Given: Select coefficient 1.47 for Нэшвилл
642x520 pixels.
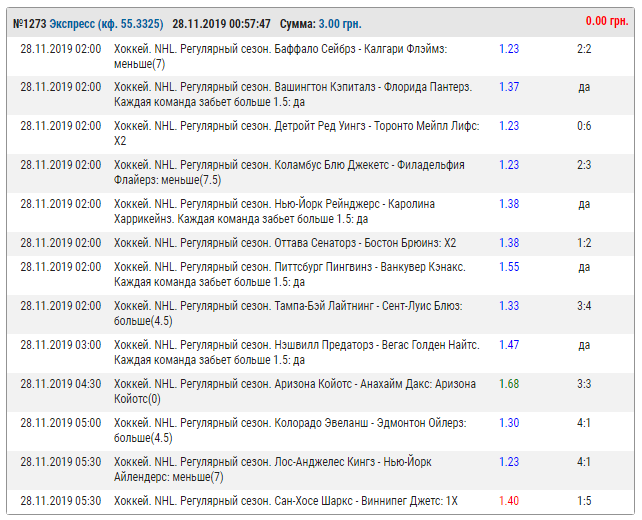Looking at the screenshot, I should (x=509, y=344).
